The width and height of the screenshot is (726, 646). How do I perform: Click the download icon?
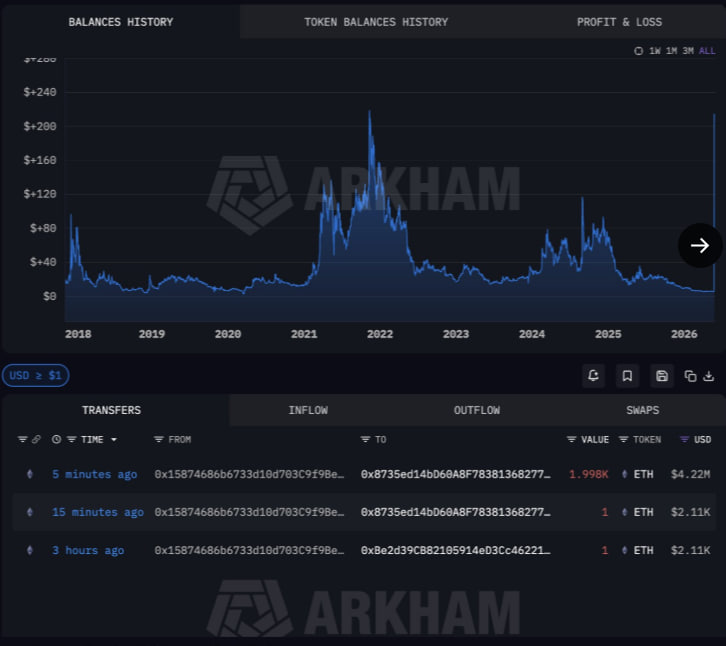point(709,376)
